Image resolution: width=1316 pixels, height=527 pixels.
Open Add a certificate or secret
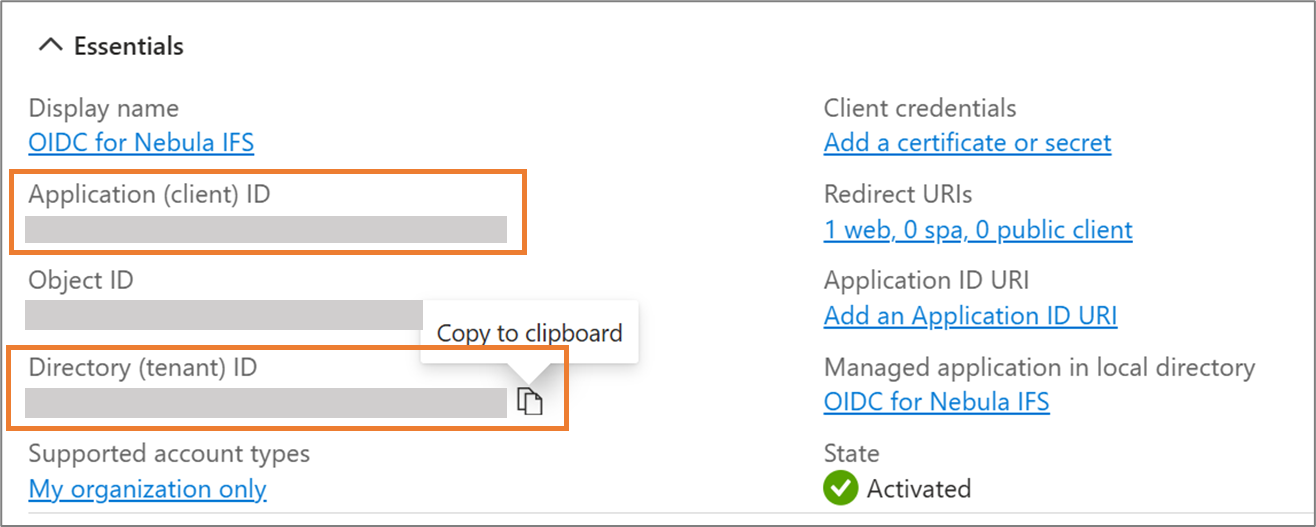pyautogui.click(x=967, y=143)
